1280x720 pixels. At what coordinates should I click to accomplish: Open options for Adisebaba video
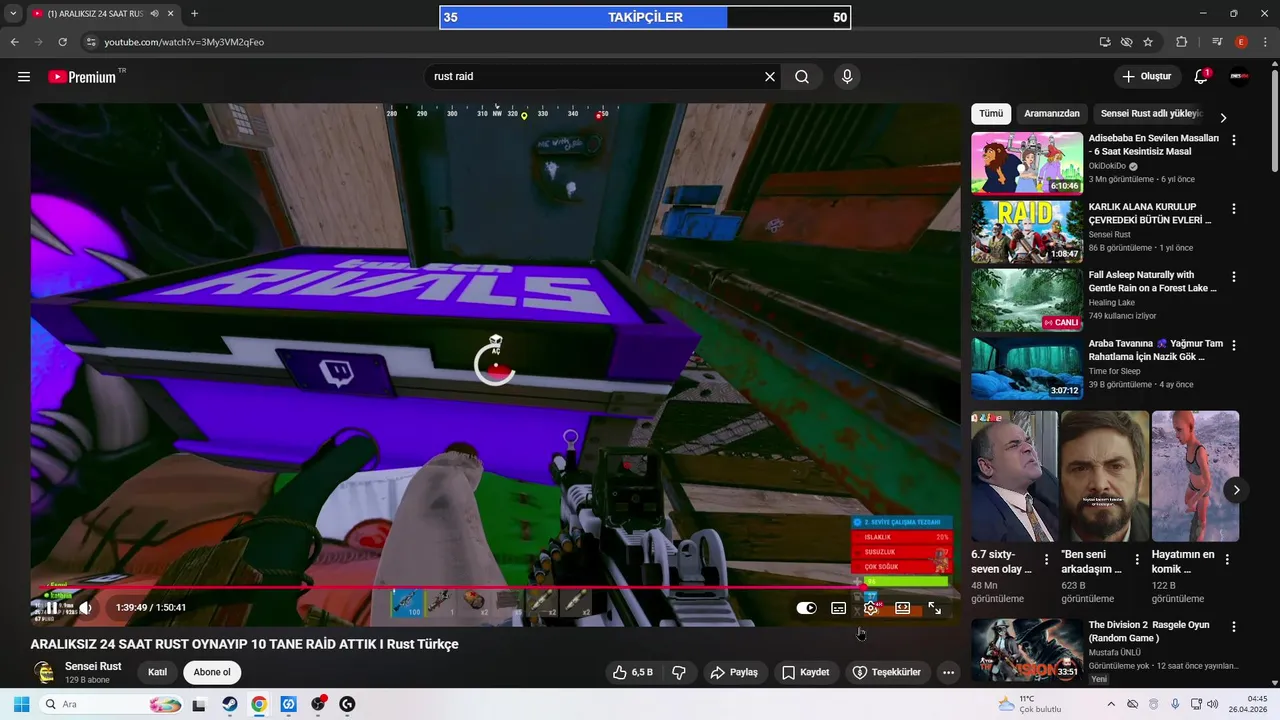(x=1234, y=141)
